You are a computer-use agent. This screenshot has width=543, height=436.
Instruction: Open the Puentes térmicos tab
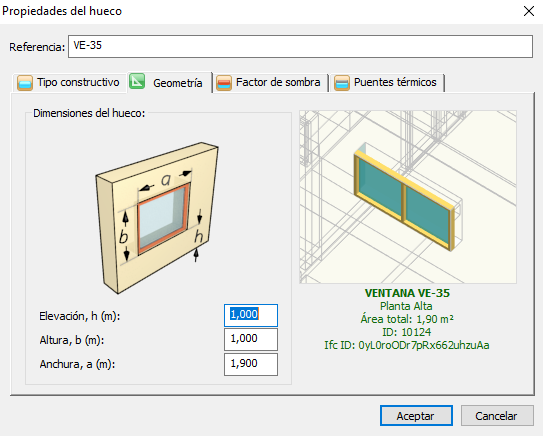coord(387,83)
